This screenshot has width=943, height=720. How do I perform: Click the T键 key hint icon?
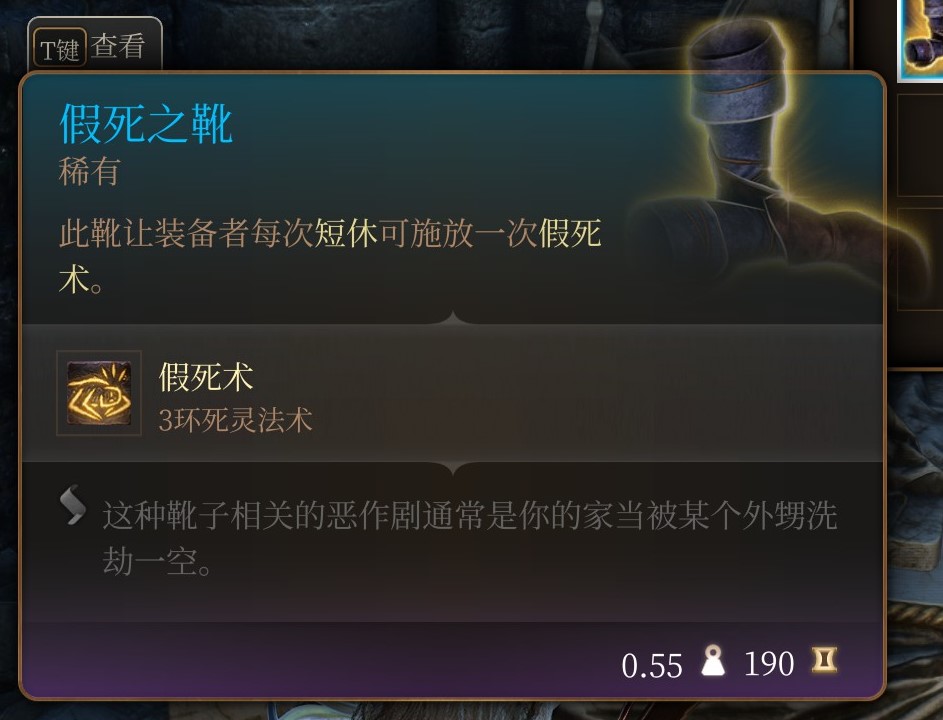60,48
